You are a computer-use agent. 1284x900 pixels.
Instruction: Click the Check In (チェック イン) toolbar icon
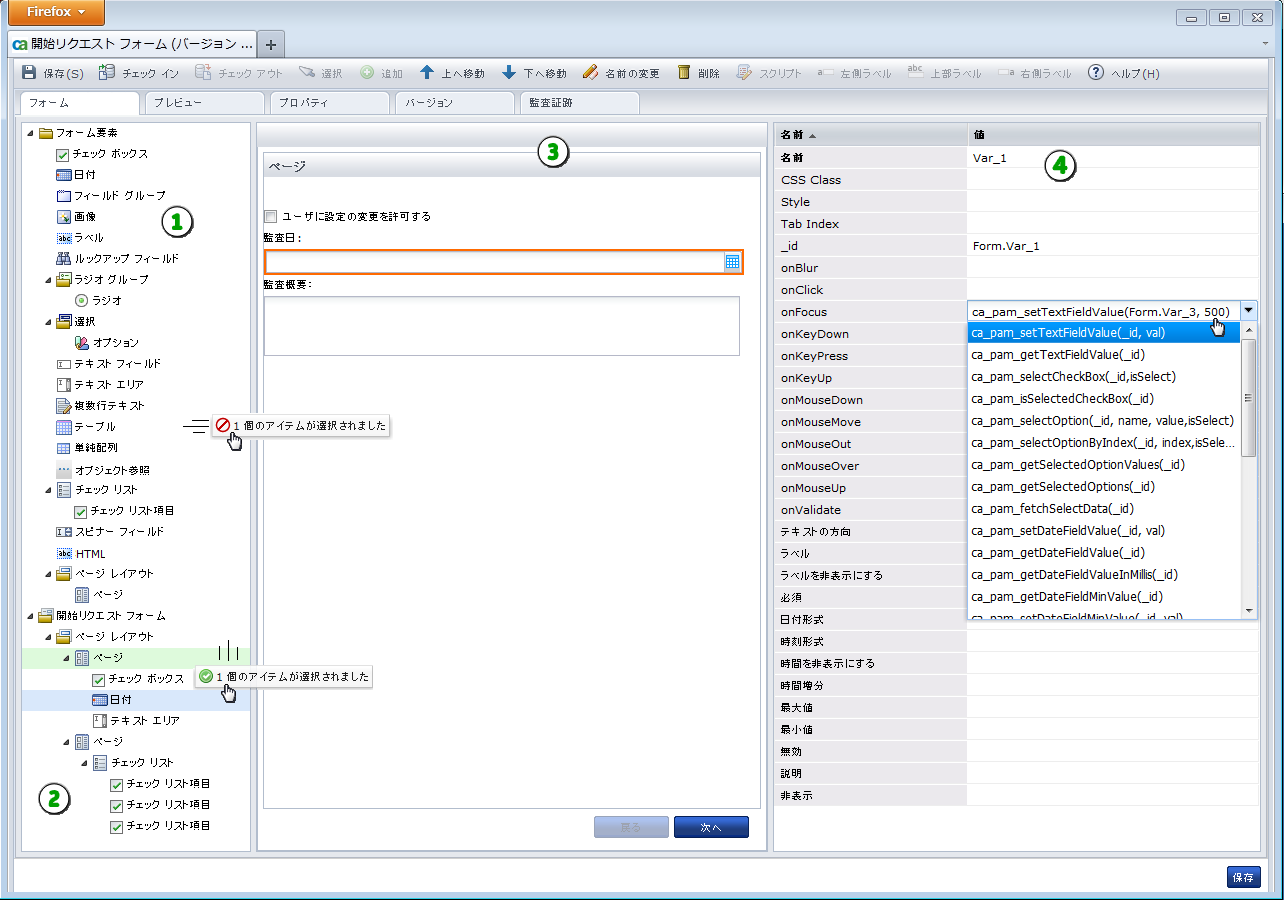[x=107, y=73]
